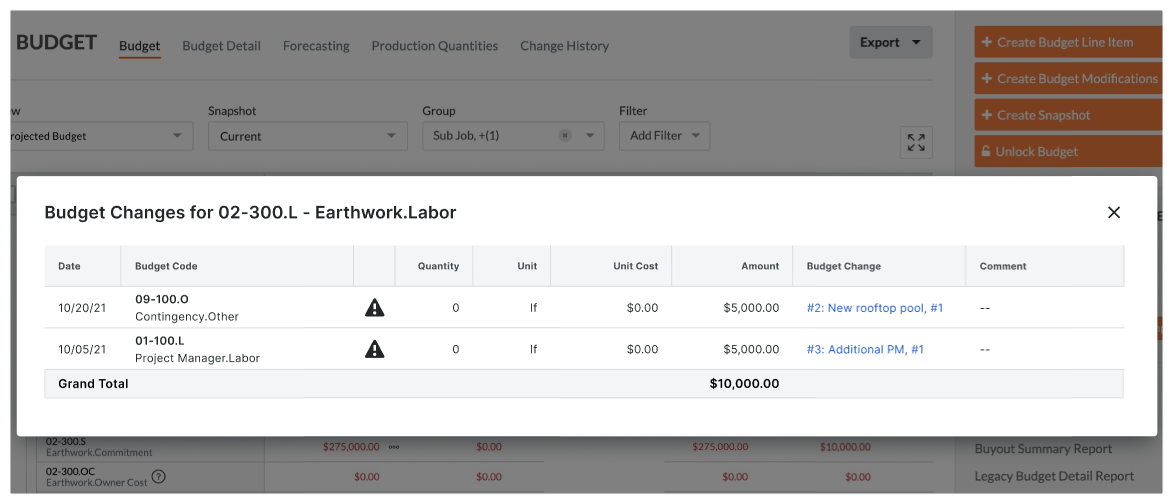The width and height of the screenshot is (1173, 504).
Task: Switch to the Budget Detail tab
Action: pyautogui.click(x=221, y=46)
